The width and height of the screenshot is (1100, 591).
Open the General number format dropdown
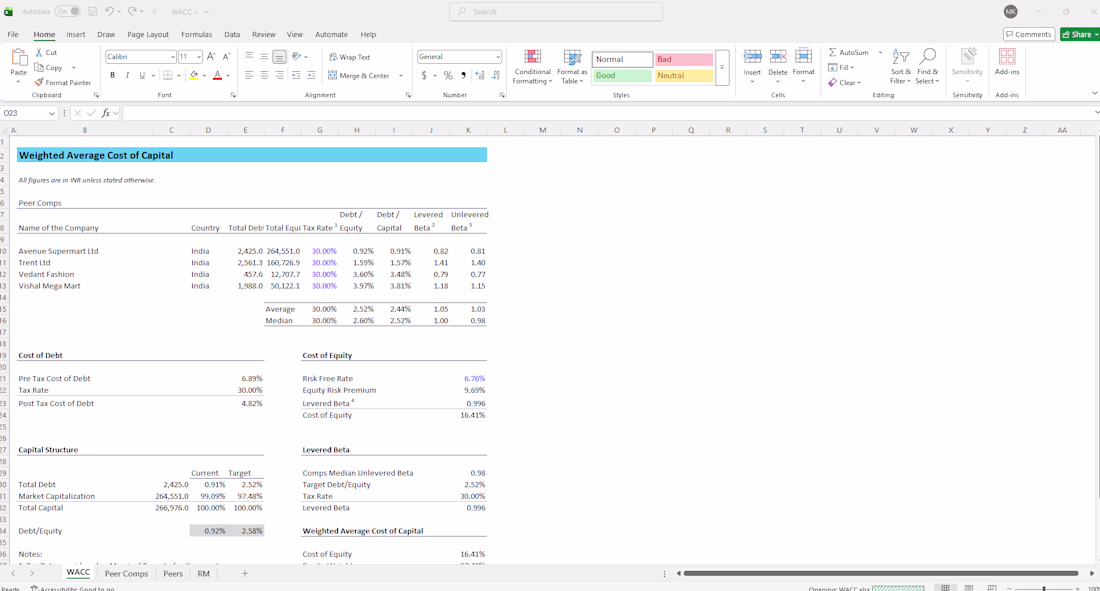[498, 57]
